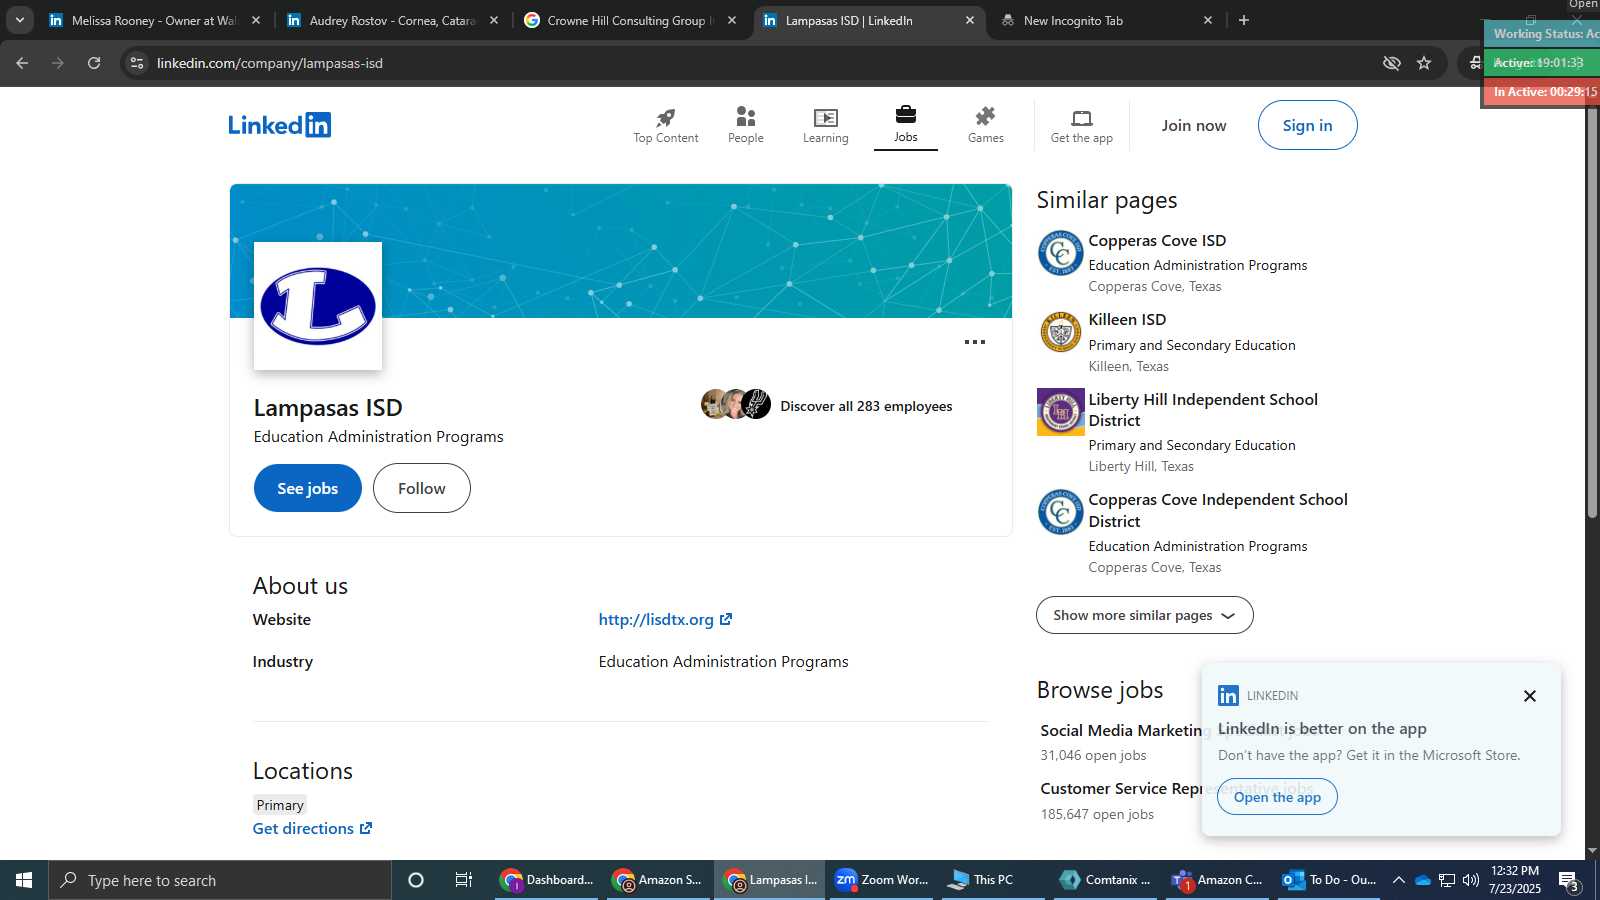Open Cortana circle on taskbar
This screenshot has height=900, width=1600.
416,880
